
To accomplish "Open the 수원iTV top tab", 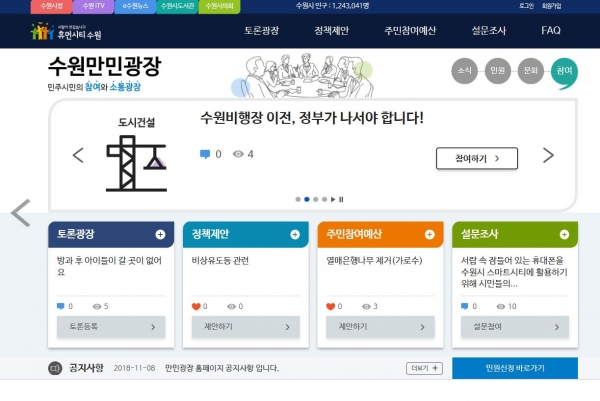I will pyautogui.click(x=93, y=6).
